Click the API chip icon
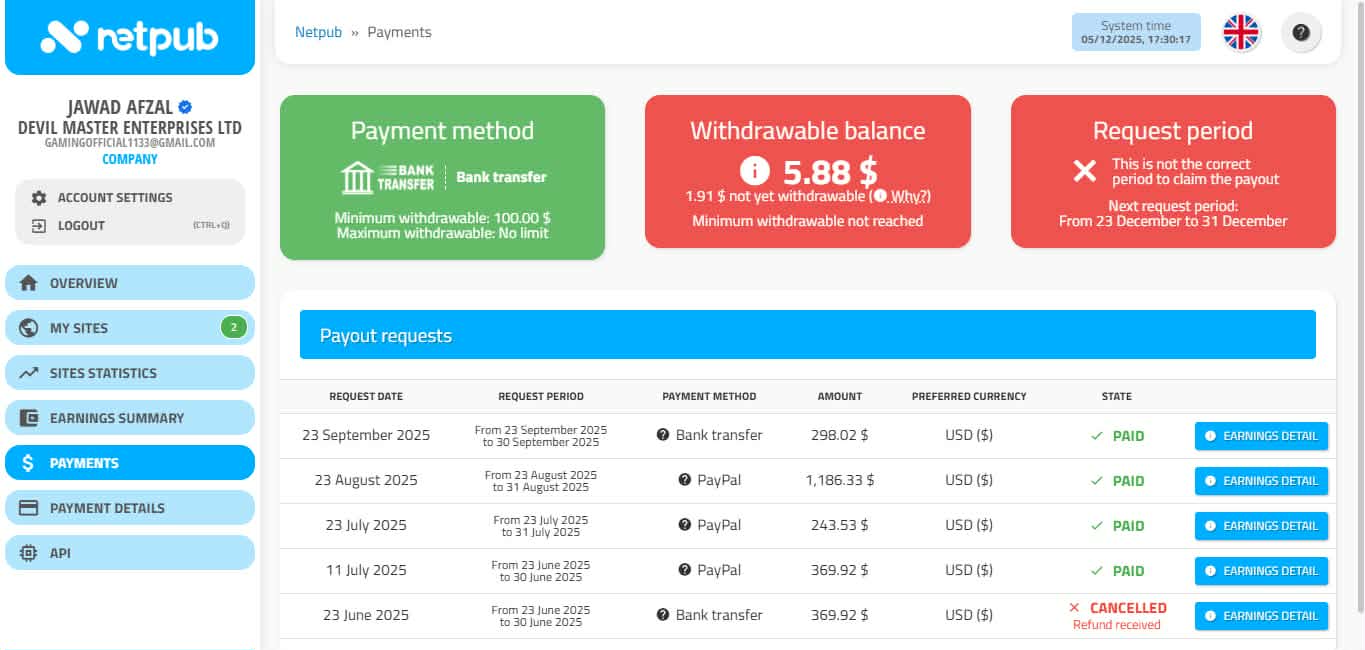Screen dimensions: 1365x650 [29, 553]
